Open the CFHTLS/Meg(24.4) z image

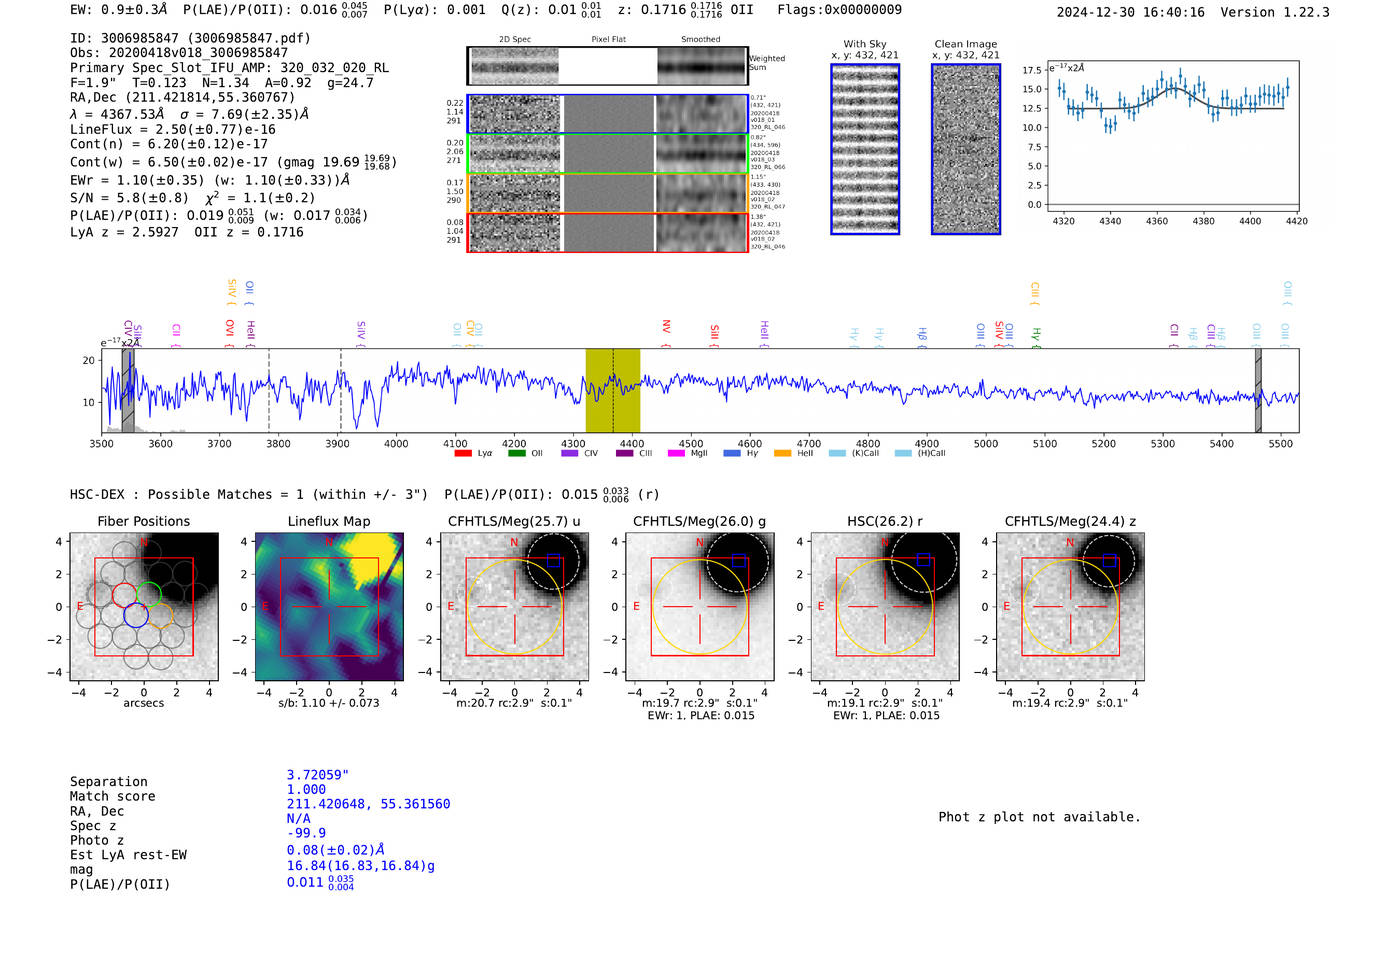[1070, 607]
